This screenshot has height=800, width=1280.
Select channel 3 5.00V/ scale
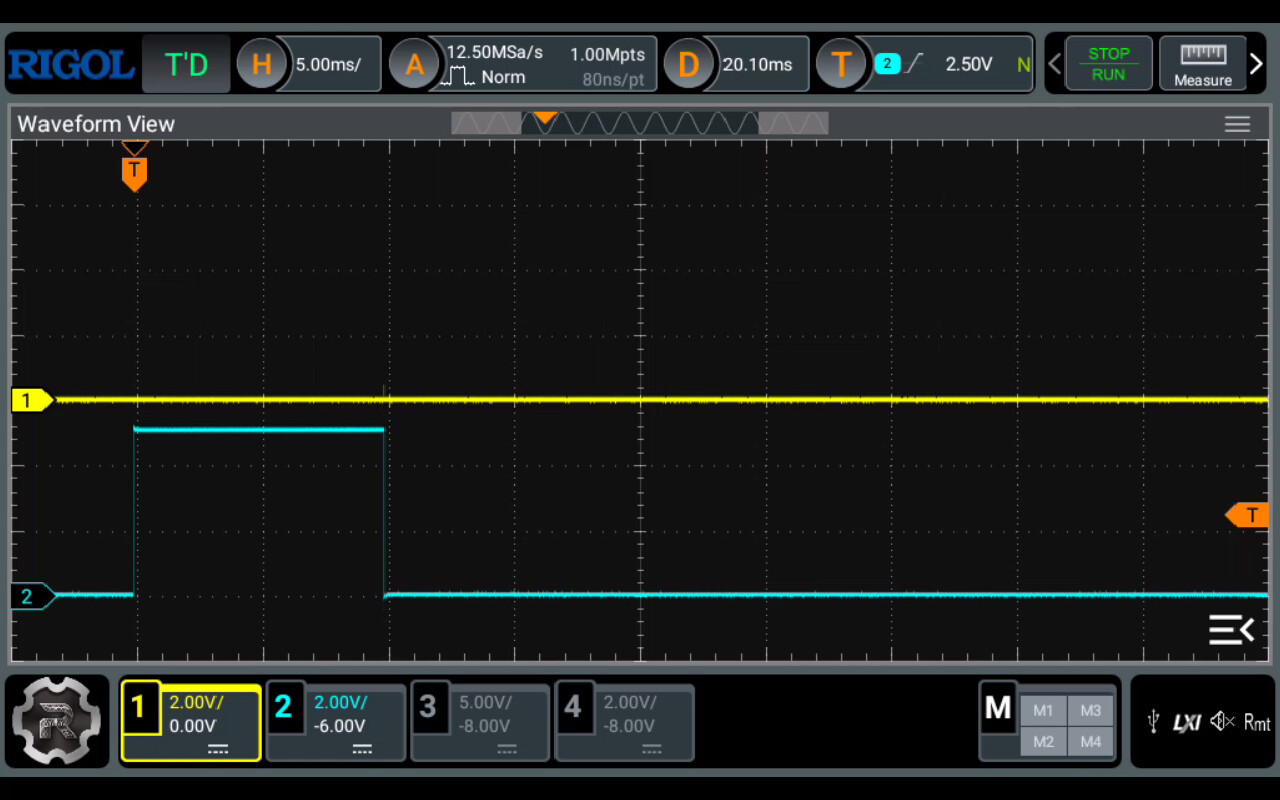485,702
